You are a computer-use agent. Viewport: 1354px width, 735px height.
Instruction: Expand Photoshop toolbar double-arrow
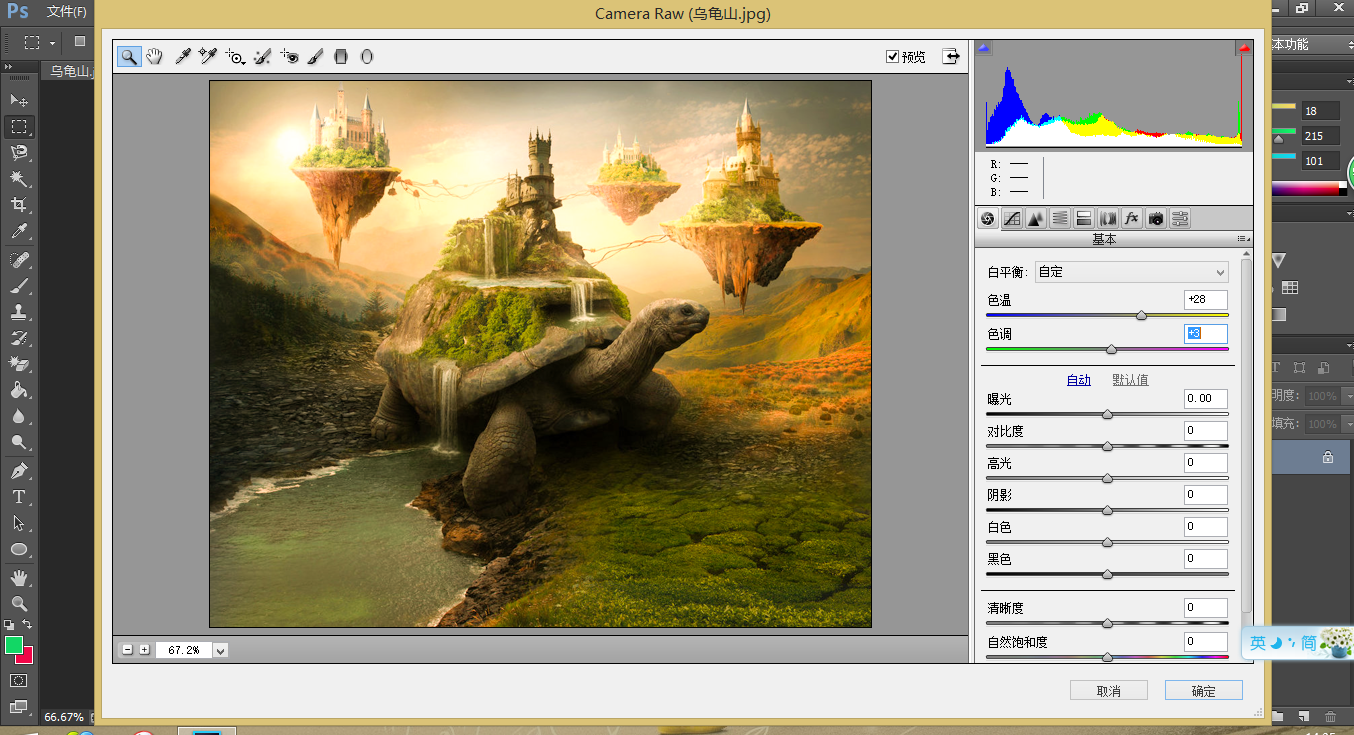click(x=9, y=67)
